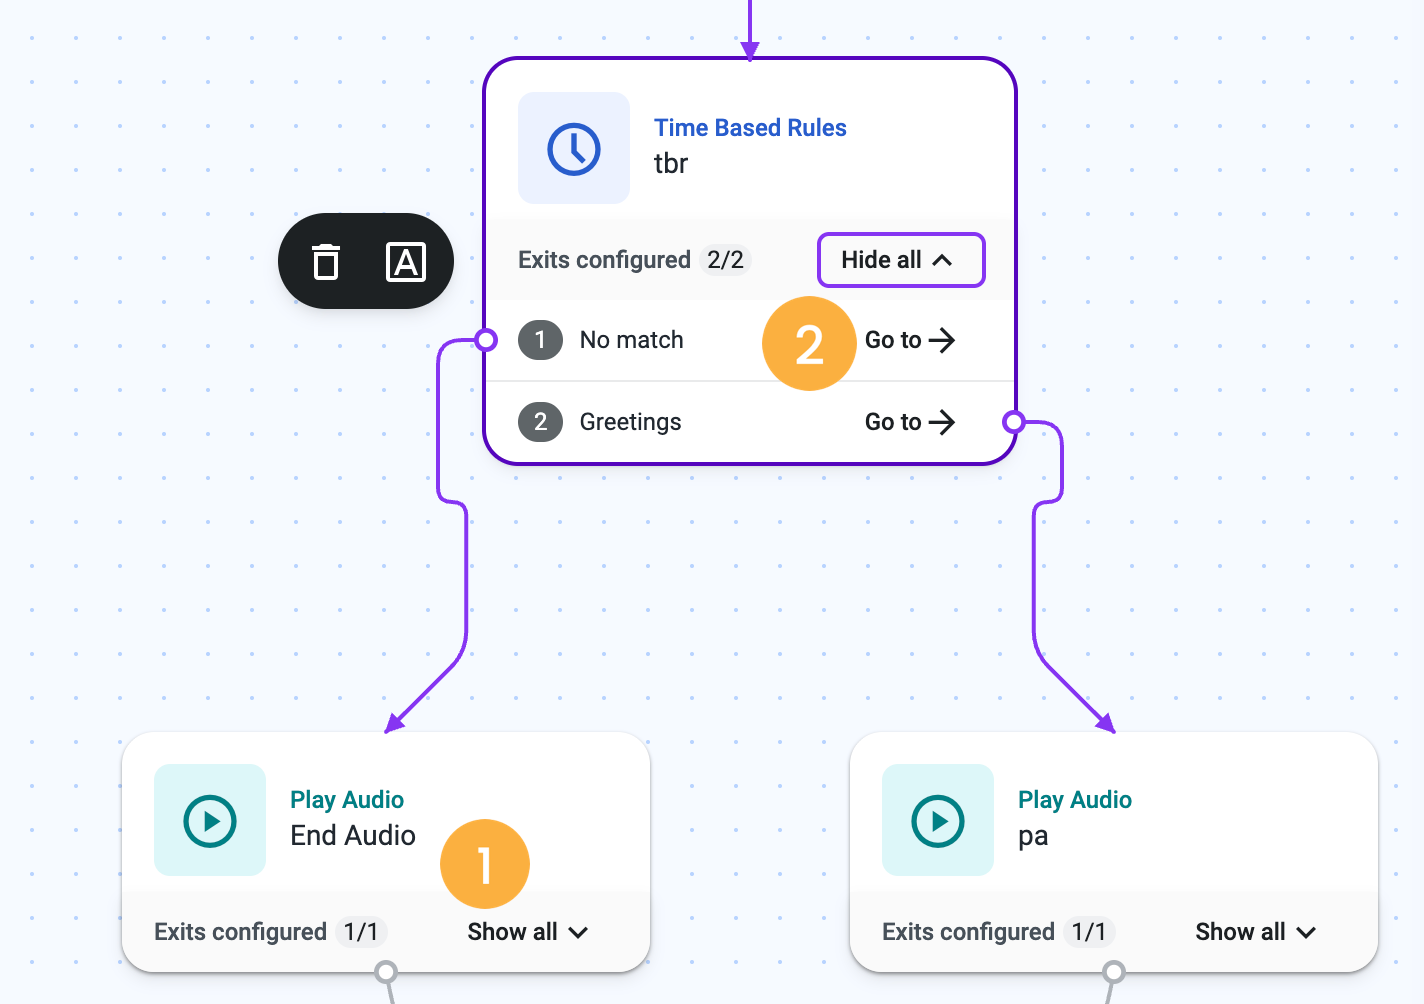Click the tbr node name
Image resolution: width=1424 pixels, height=1004 pixels.
coord(671,163)
